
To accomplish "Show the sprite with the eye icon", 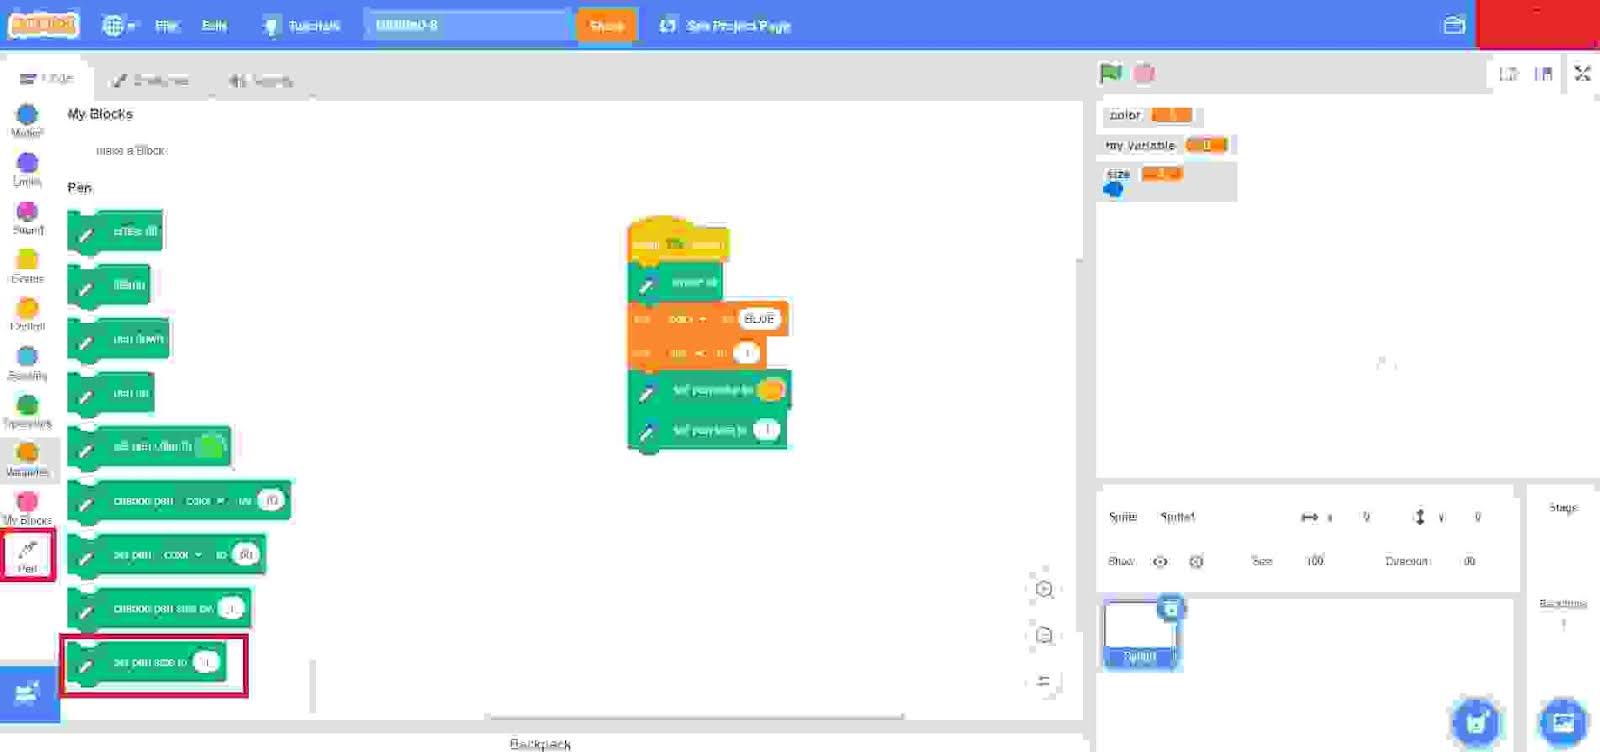I will (1160, 562).
